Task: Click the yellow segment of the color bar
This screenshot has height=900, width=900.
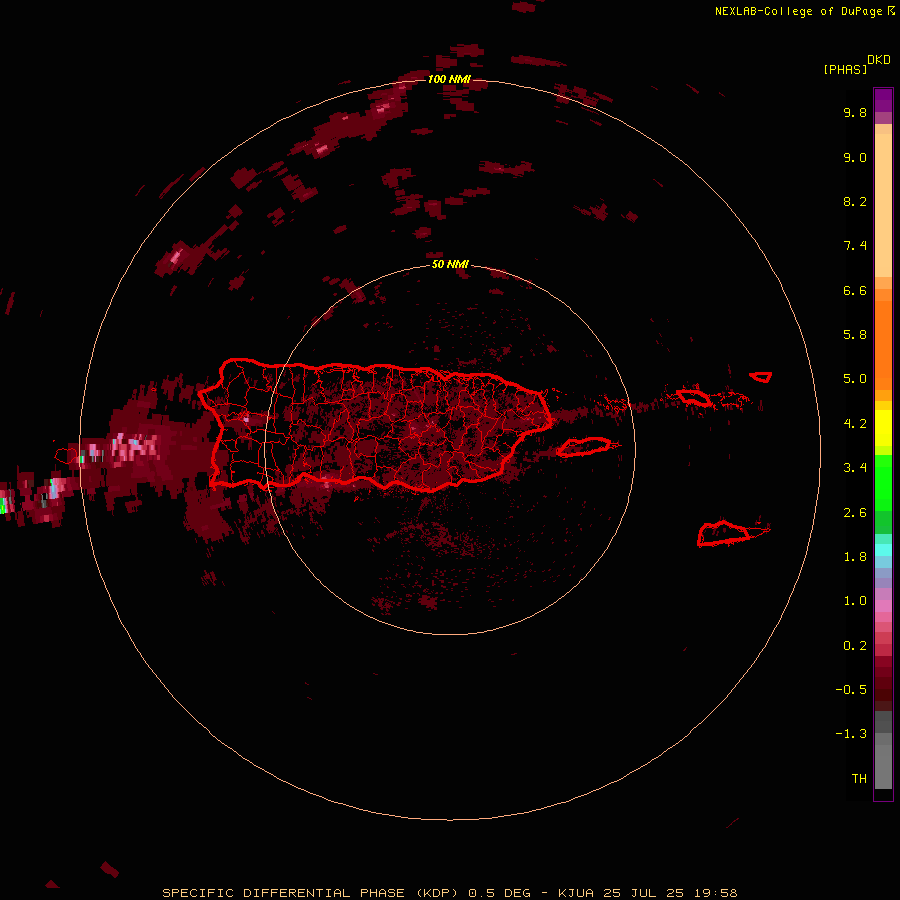Action: coord(883,428)
